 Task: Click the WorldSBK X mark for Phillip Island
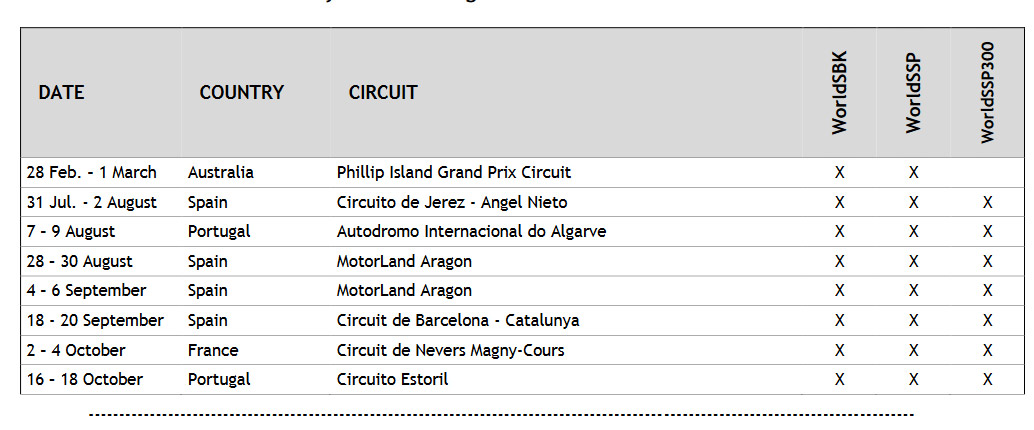coord(839,173)
